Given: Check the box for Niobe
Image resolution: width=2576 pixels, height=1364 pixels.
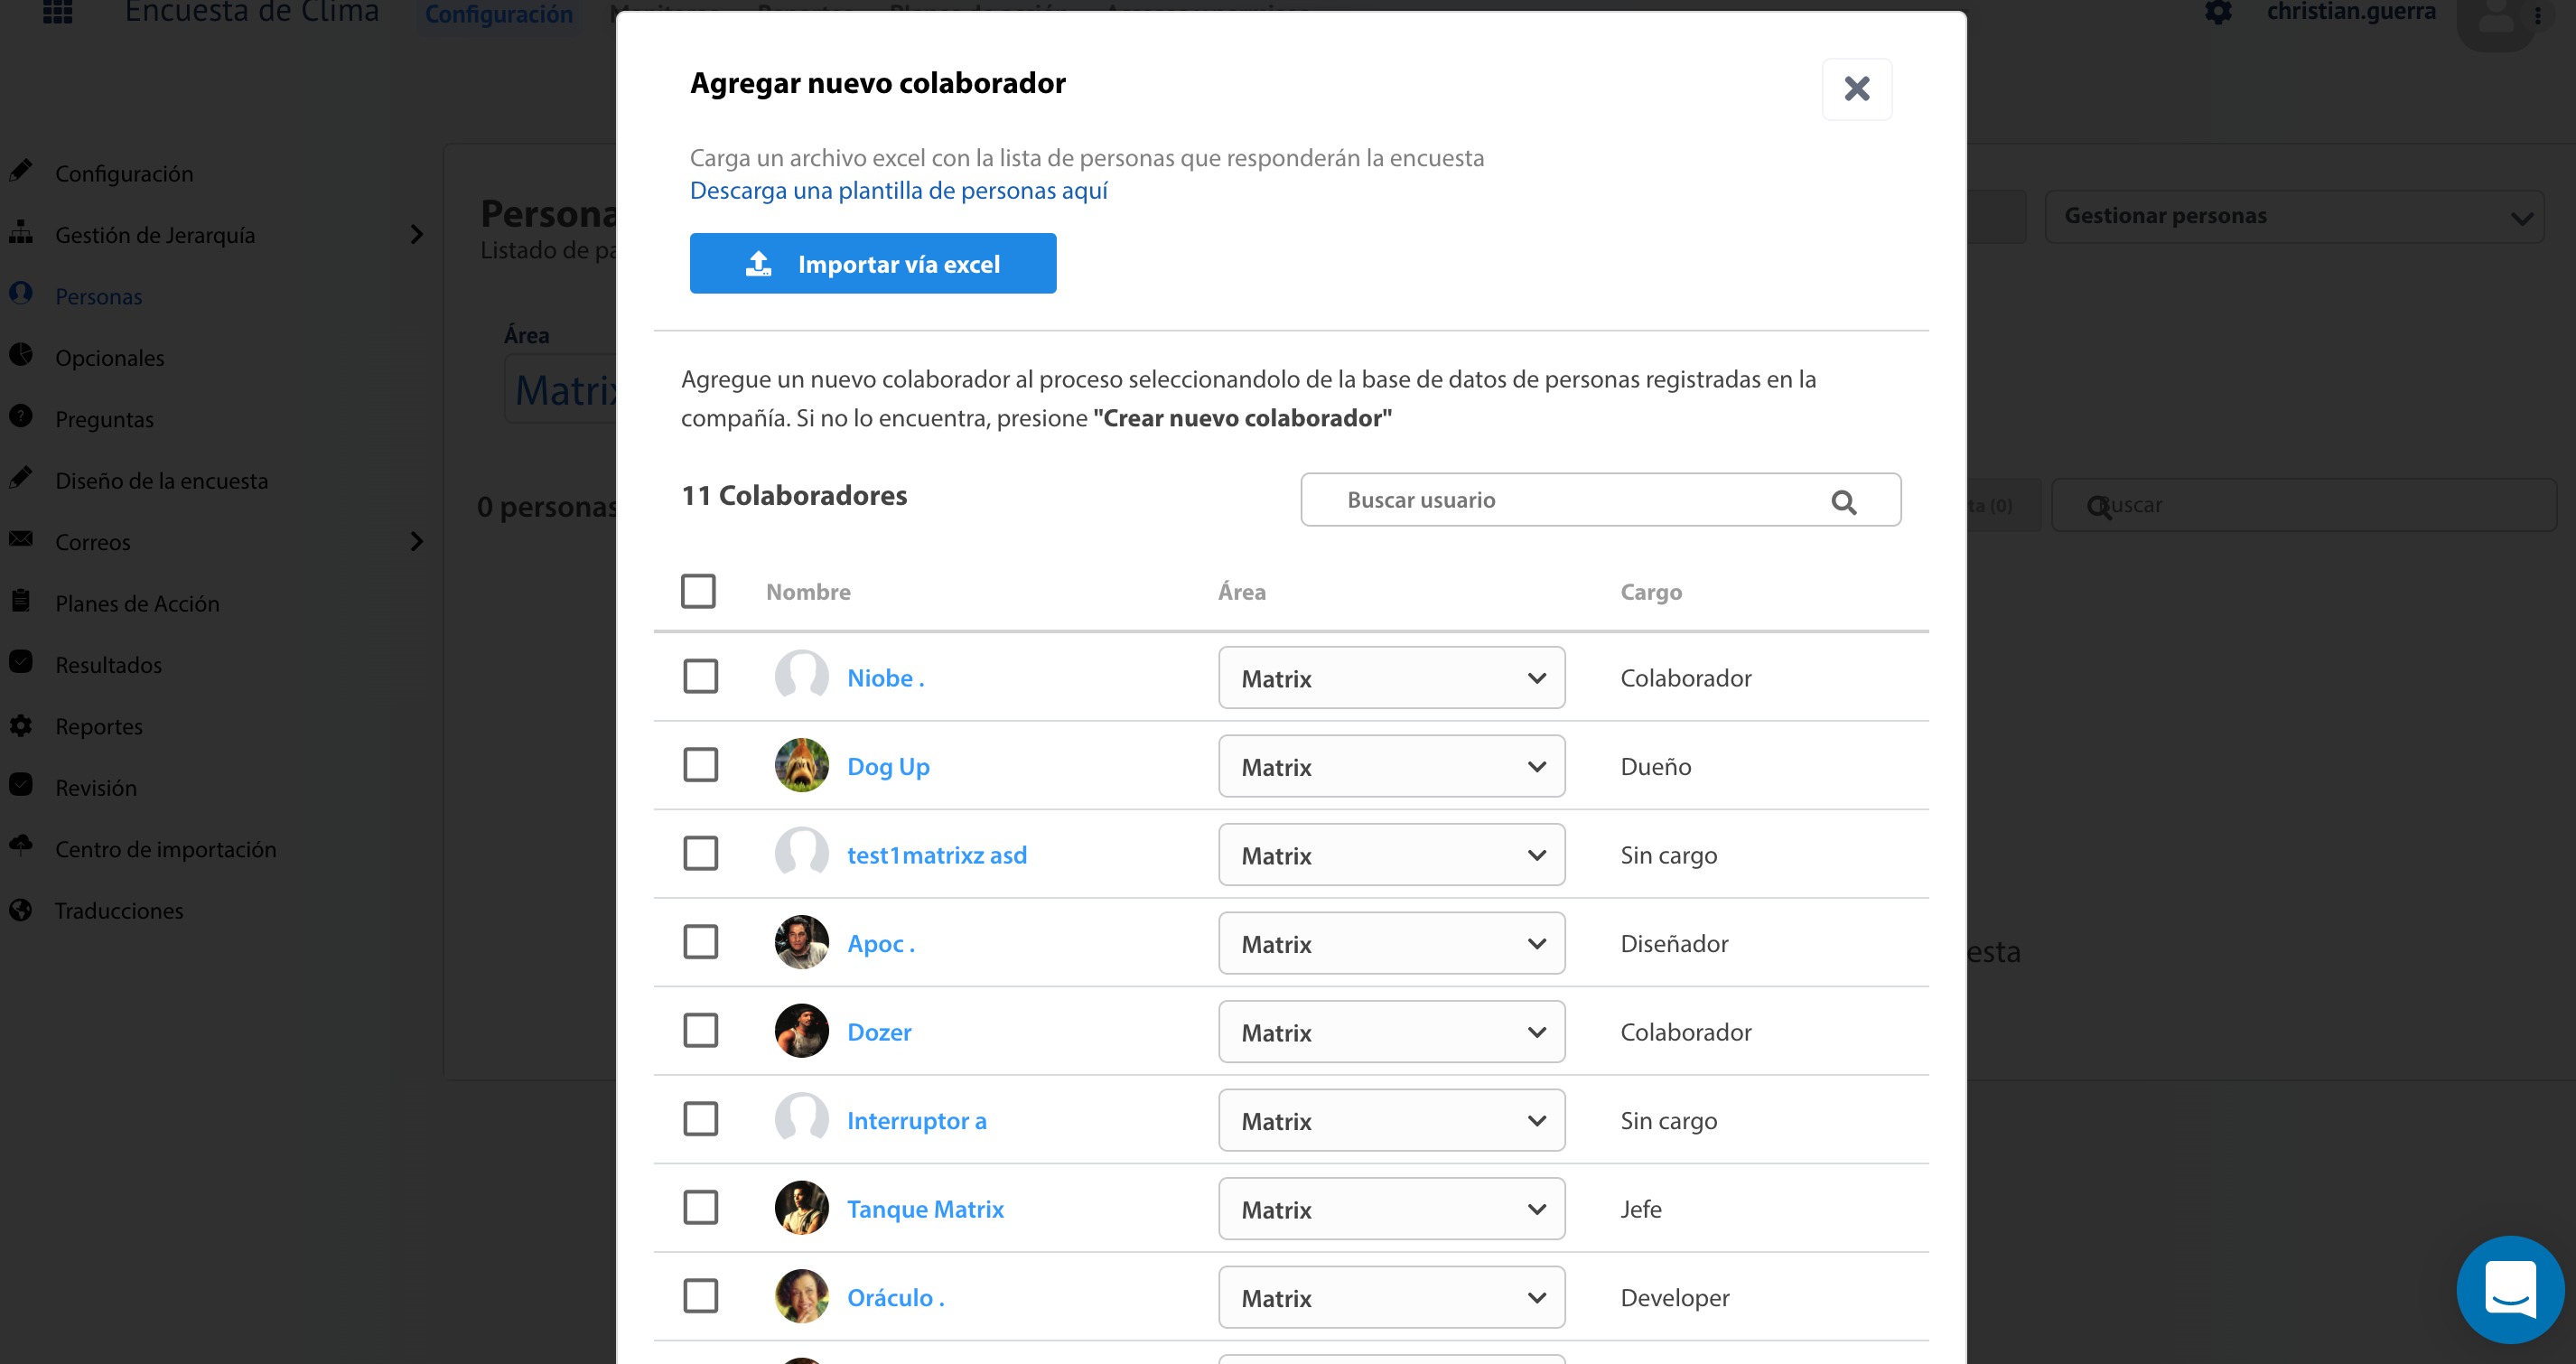Looking at the screenshot, I should (x=700, y=677).
